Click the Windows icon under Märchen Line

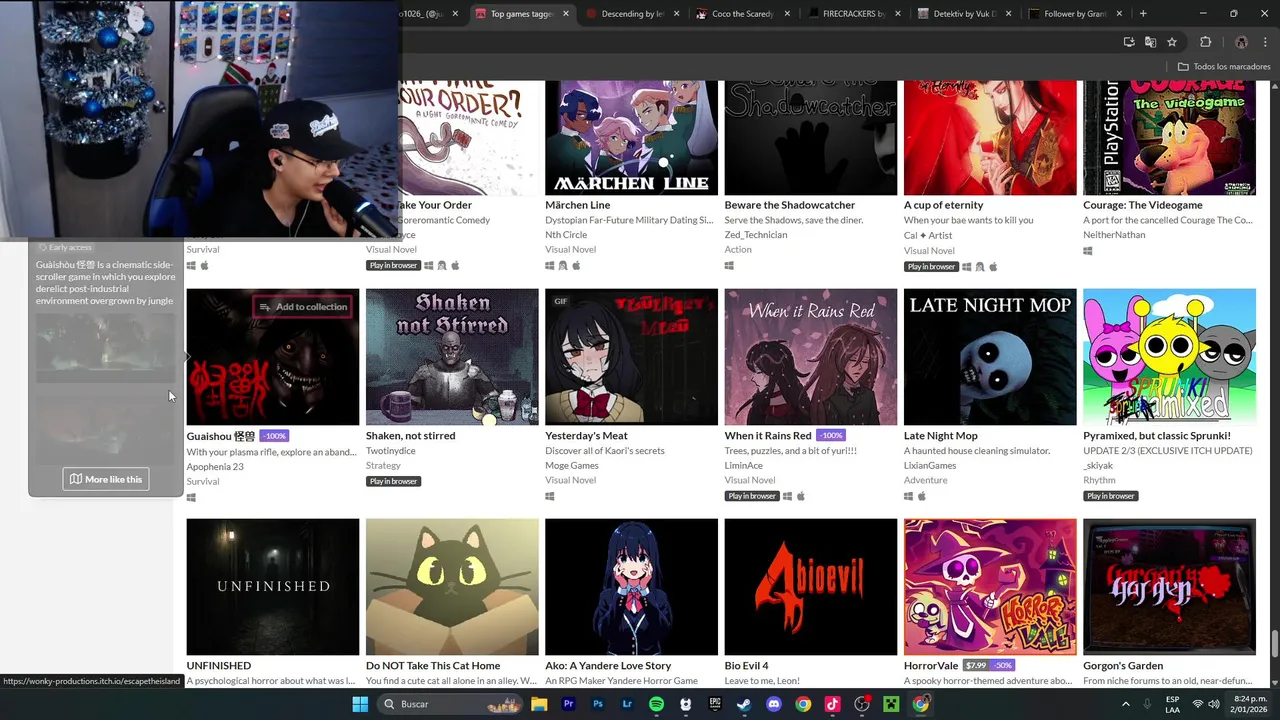[550, 266]
